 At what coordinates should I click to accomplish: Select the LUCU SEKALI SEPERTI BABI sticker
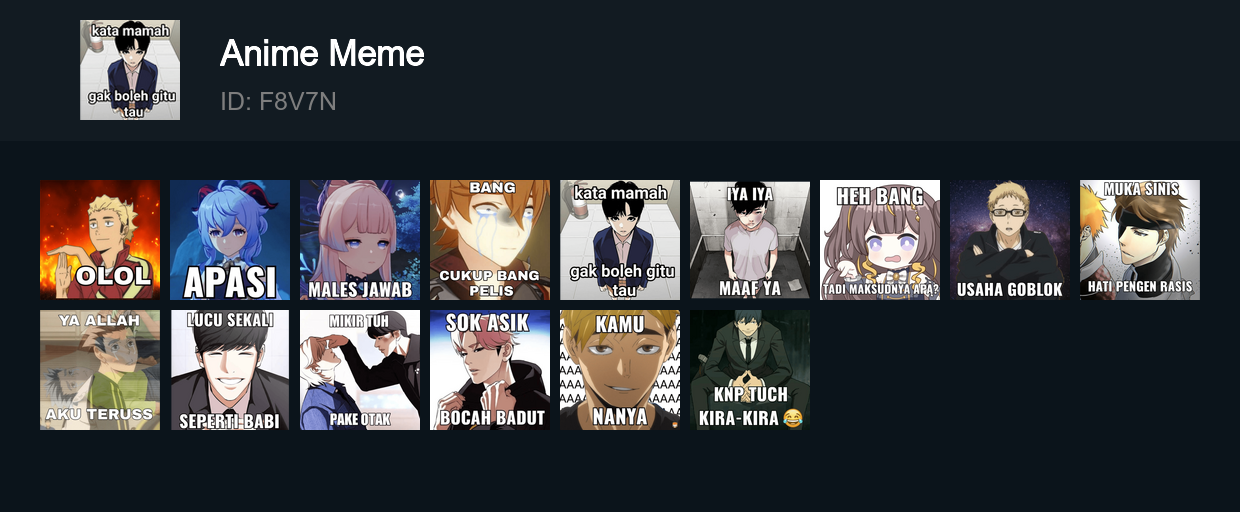pos(230,370)
